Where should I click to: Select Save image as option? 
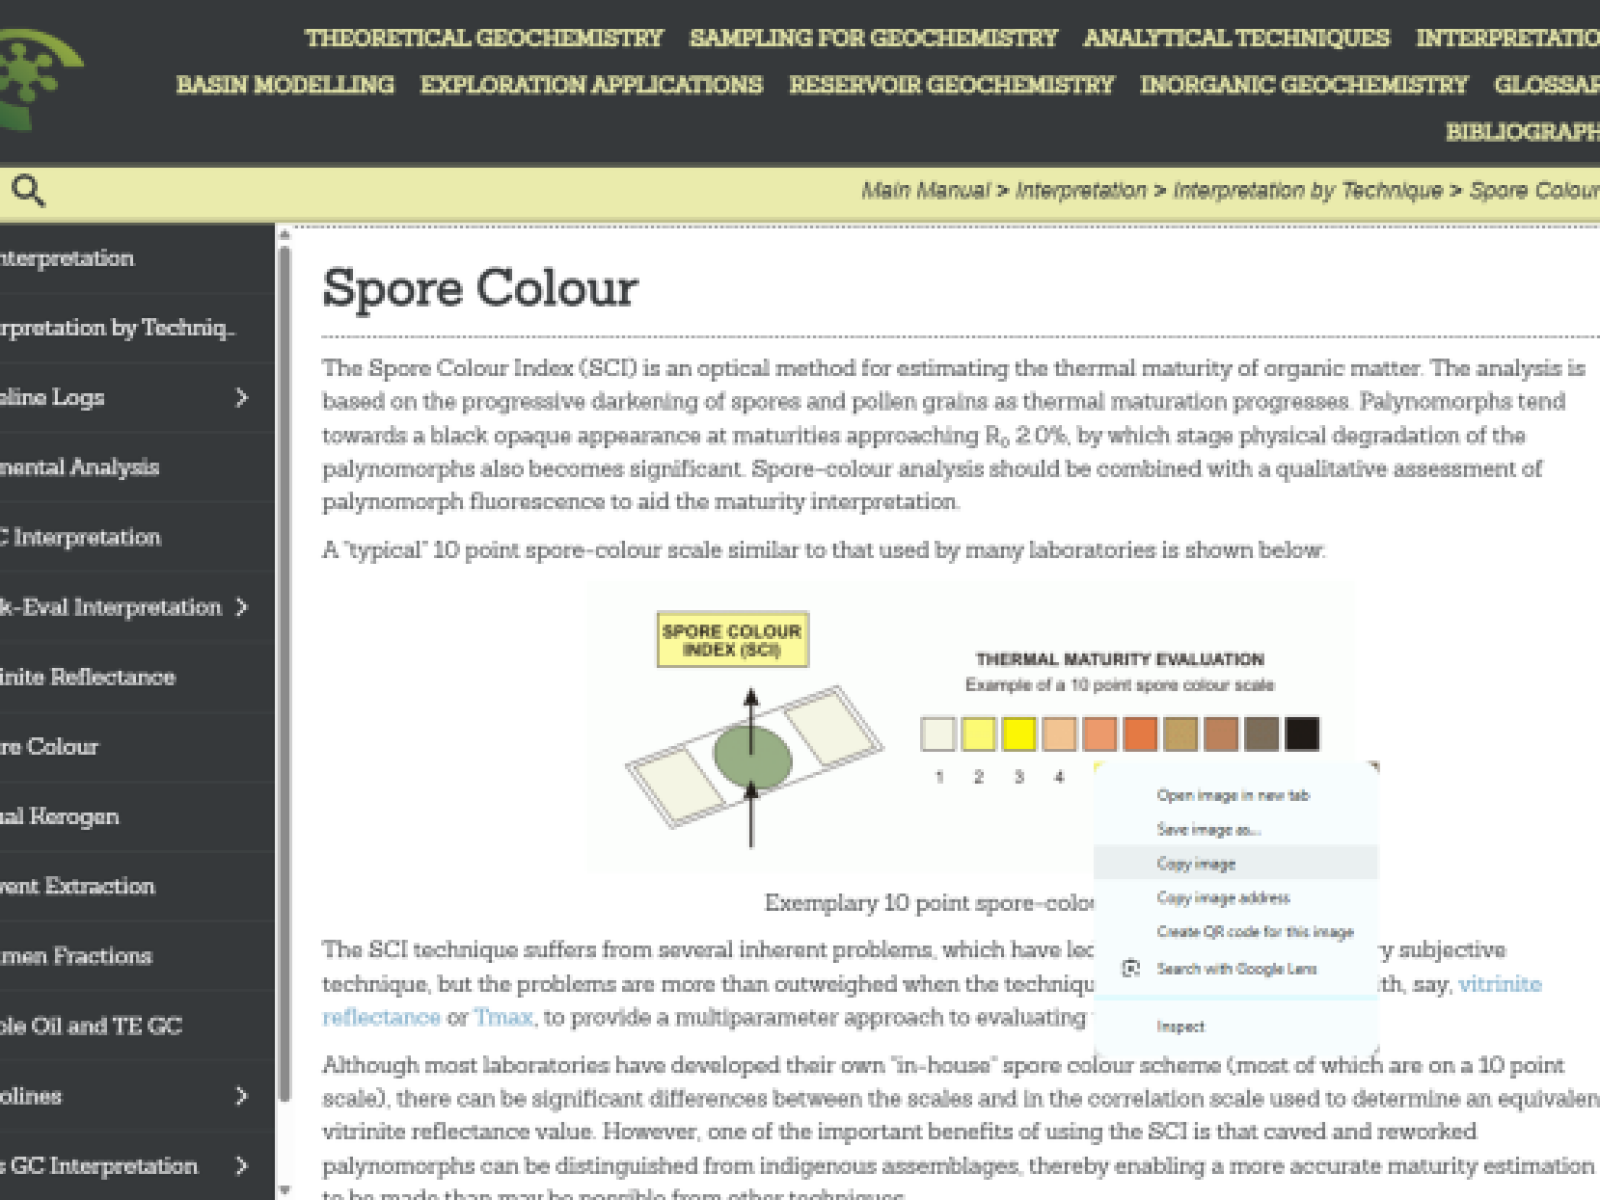point(1208,829)
